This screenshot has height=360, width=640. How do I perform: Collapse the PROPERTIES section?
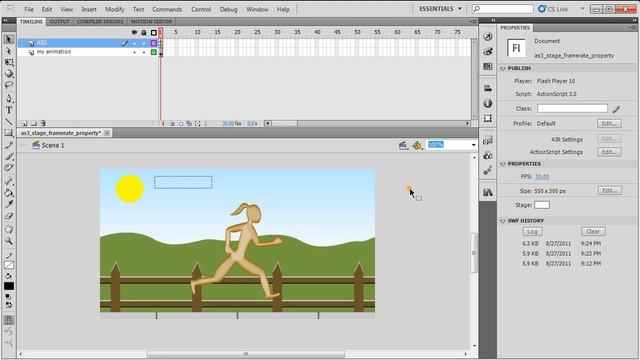(503, 164)
